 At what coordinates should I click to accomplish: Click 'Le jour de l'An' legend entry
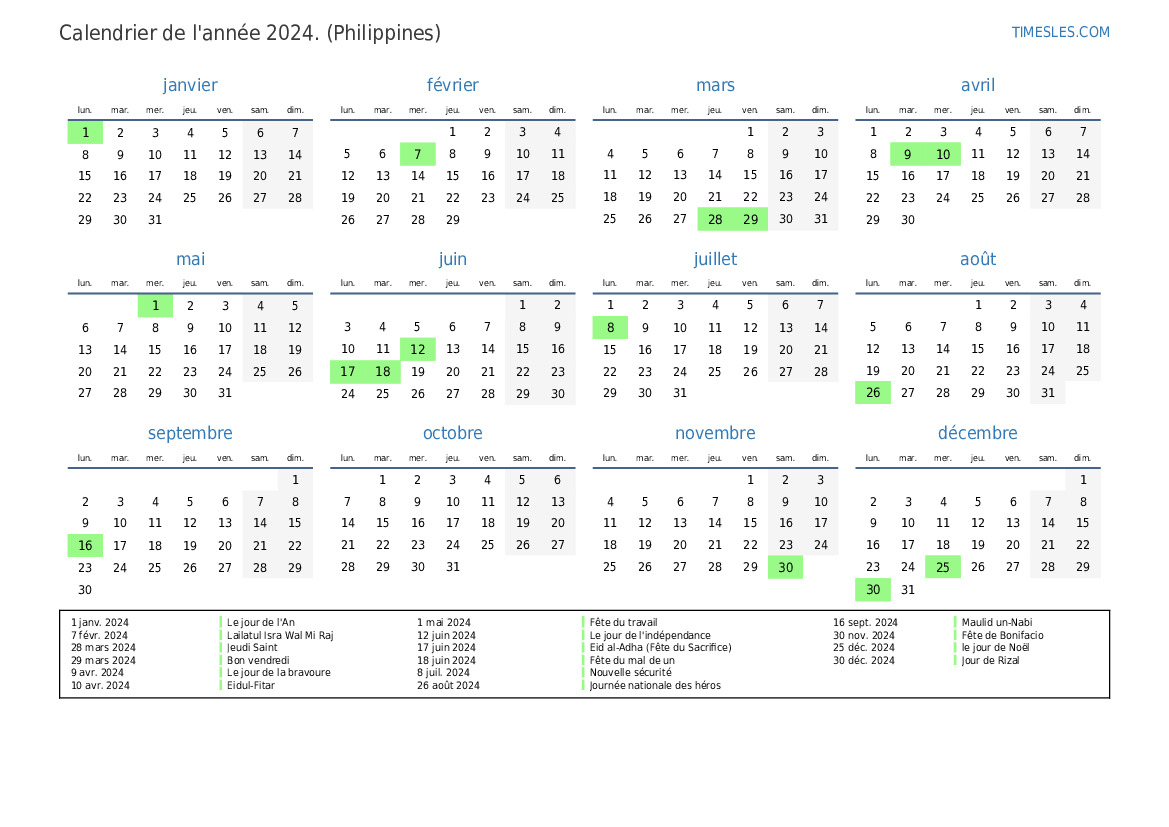tap(261, 622)
